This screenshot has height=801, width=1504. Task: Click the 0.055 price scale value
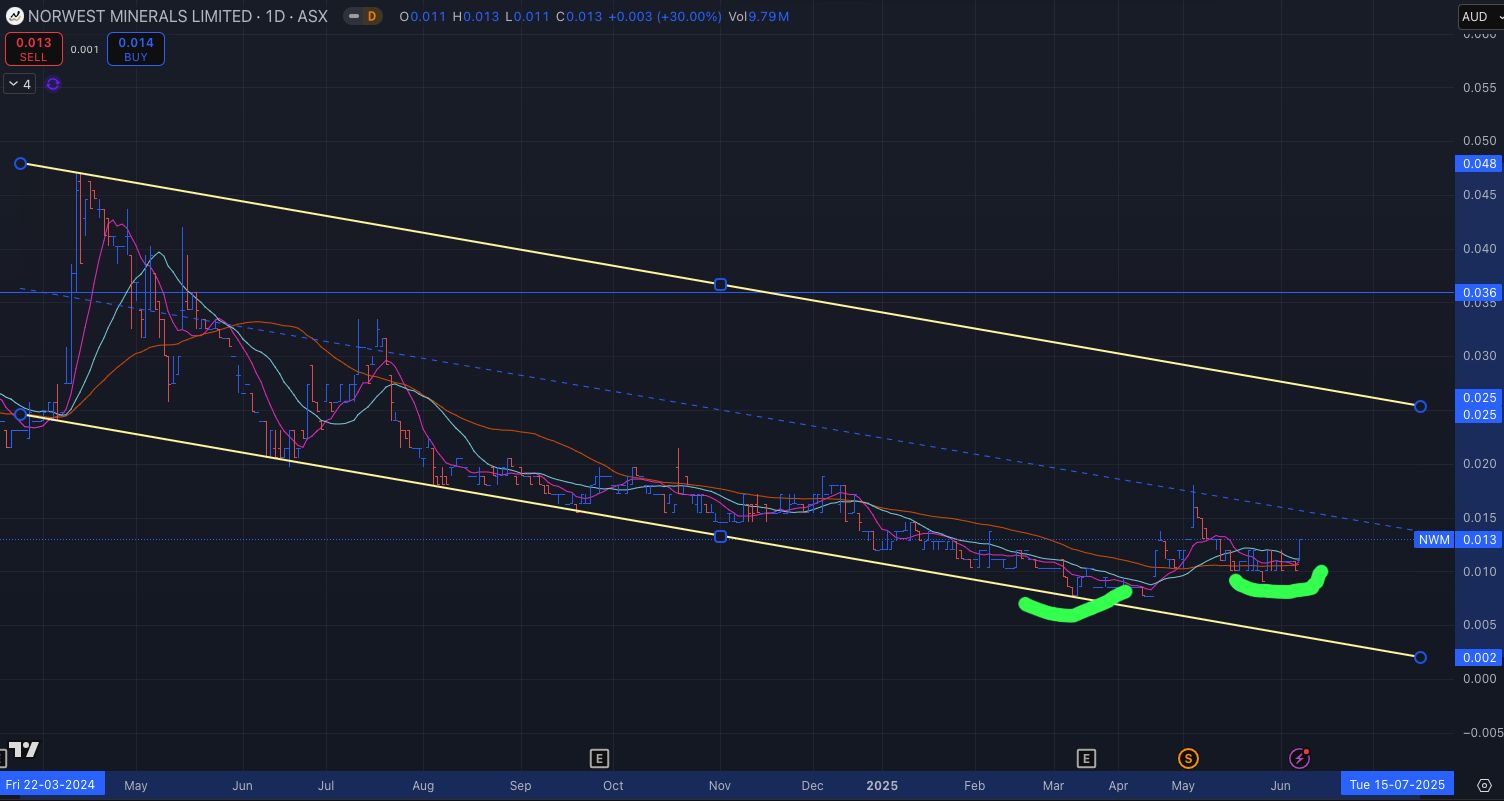(1479, 87)
